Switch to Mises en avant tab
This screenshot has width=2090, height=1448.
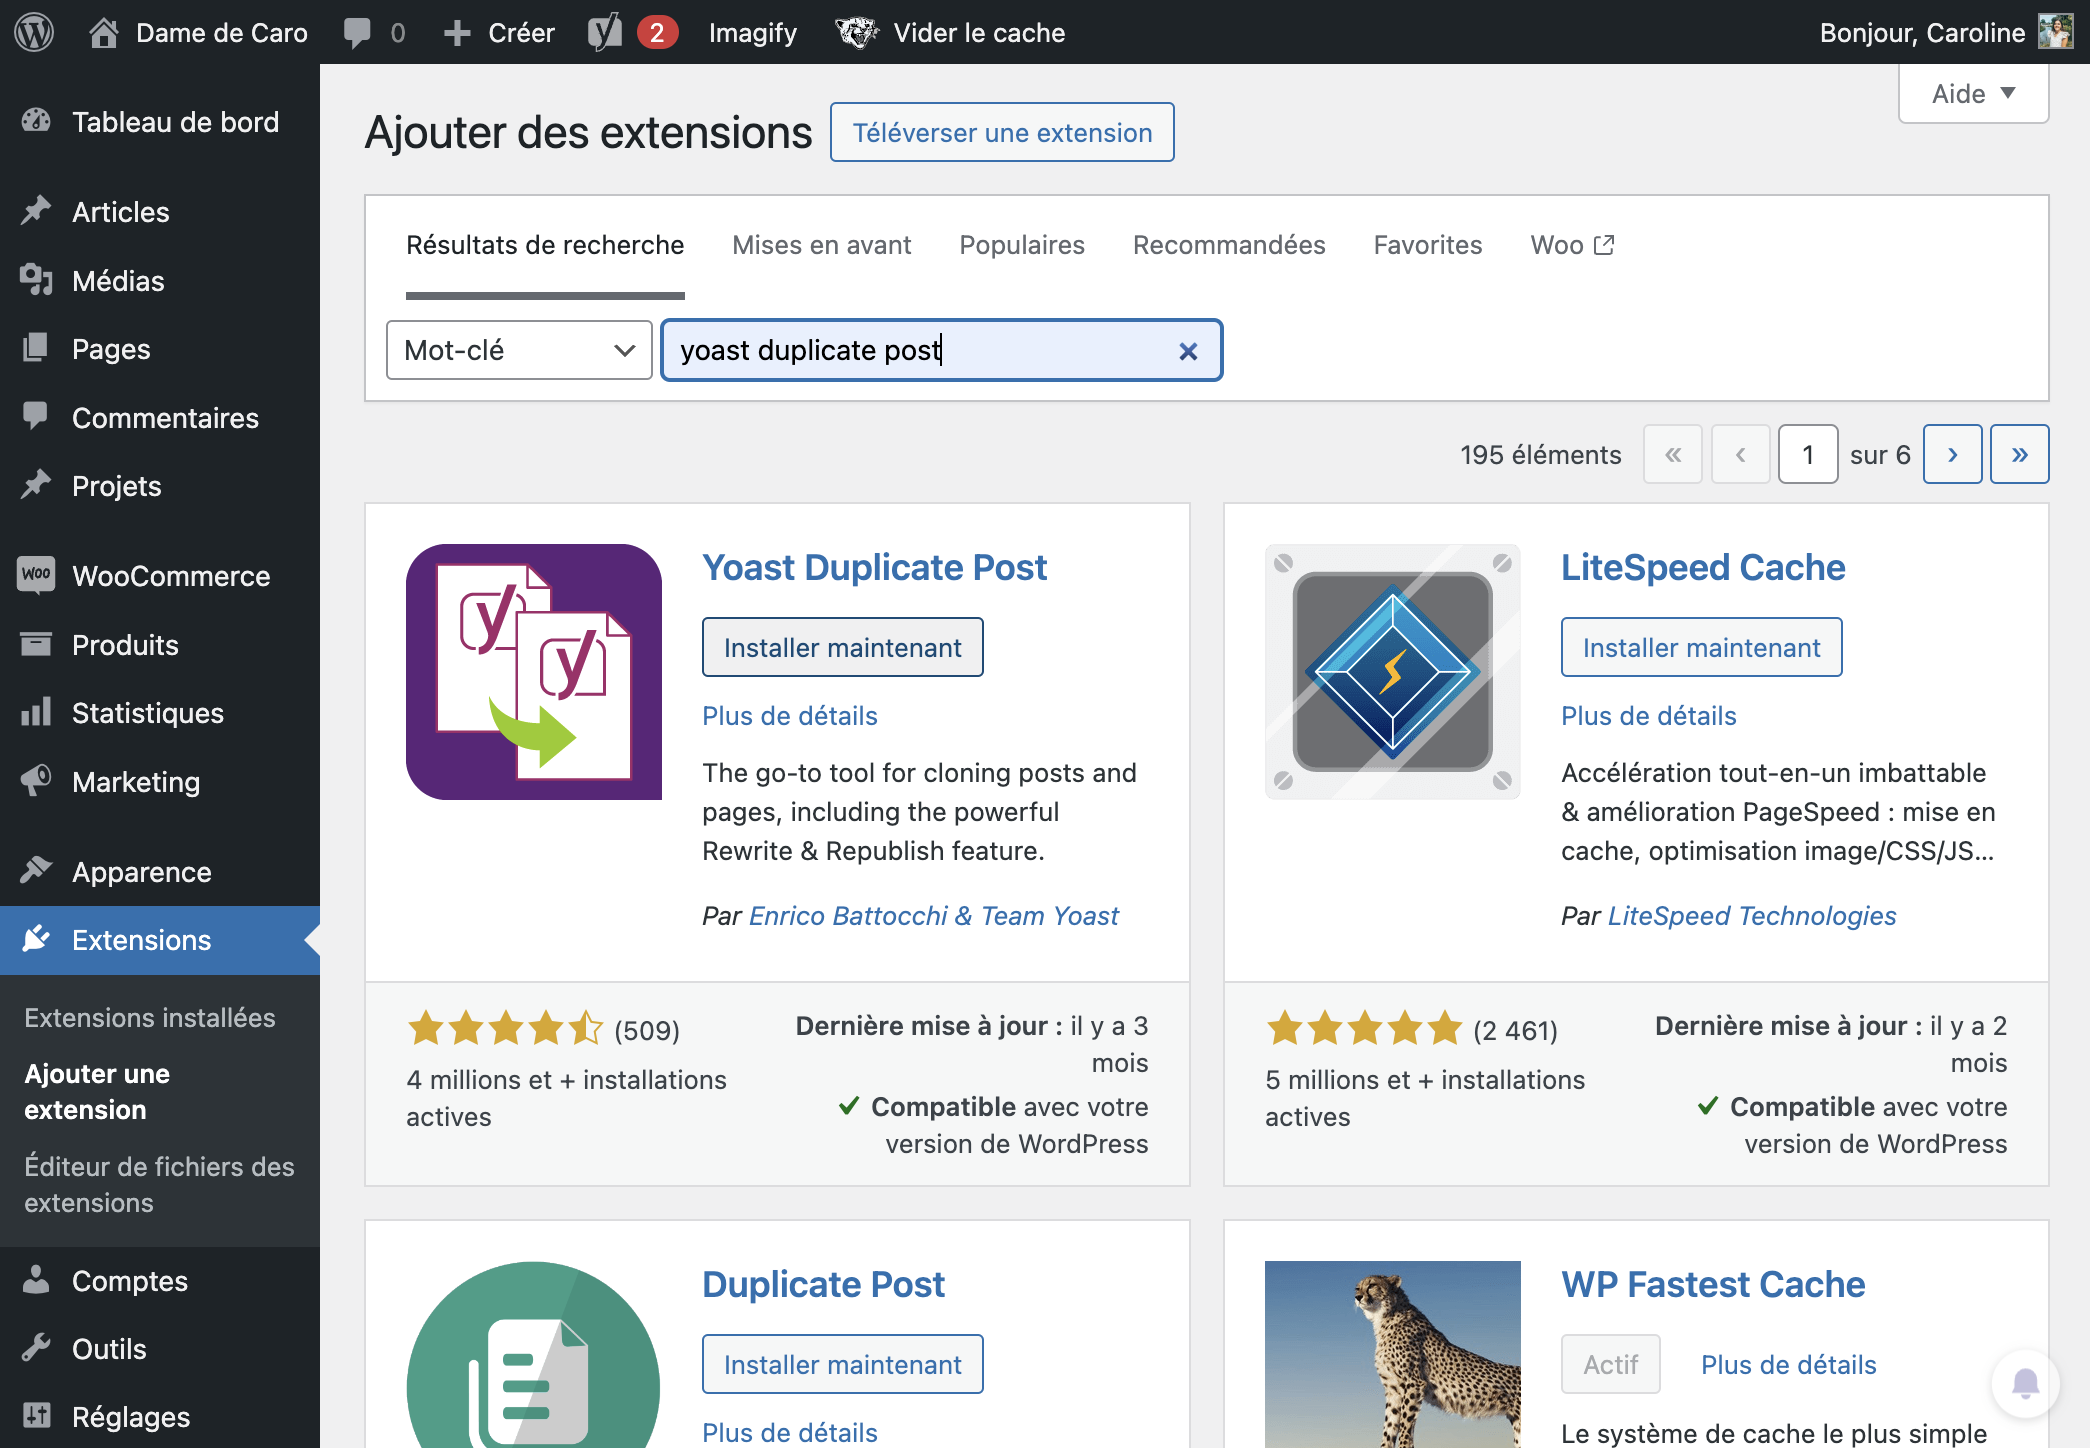822,245
